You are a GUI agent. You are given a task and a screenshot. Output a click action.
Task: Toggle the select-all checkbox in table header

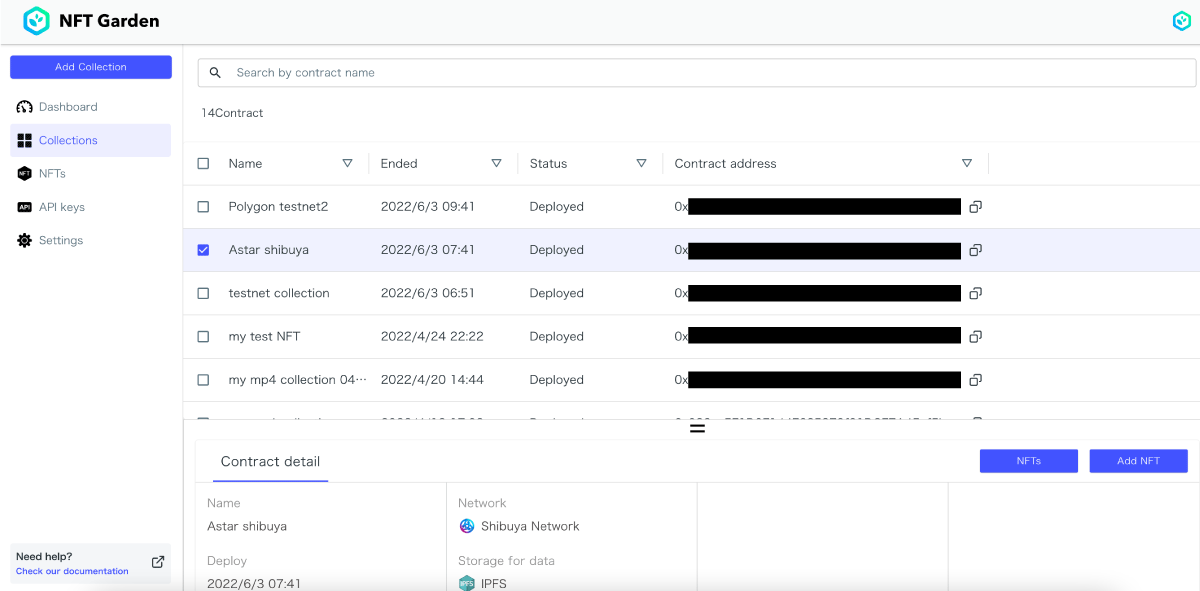pos(204,164)
